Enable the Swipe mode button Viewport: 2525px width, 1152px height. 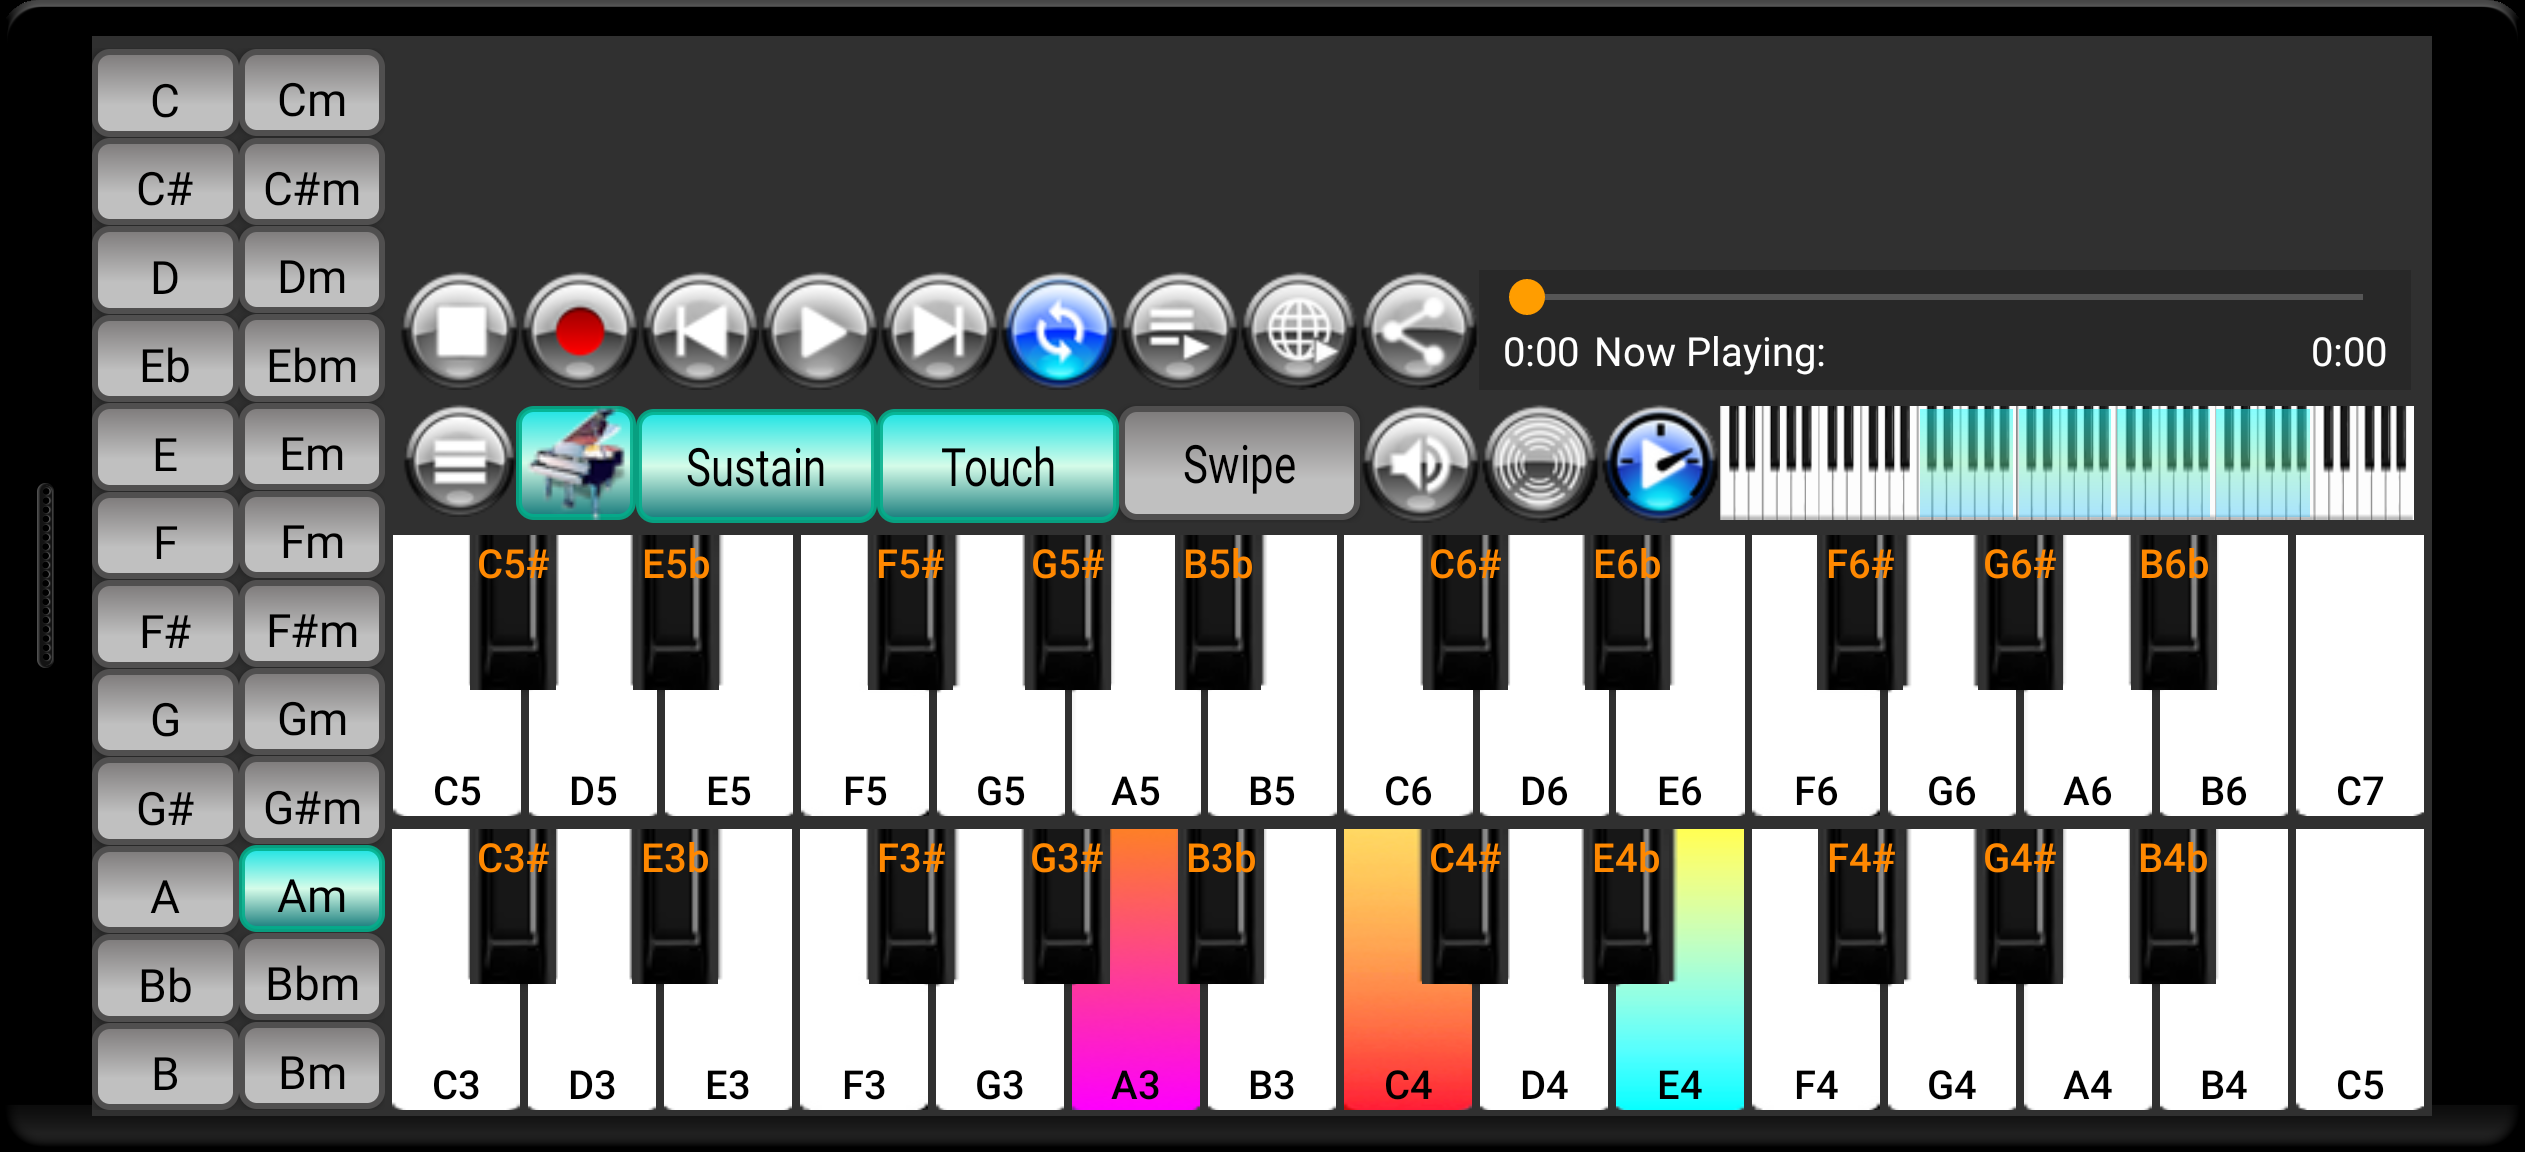[1239, 464]
